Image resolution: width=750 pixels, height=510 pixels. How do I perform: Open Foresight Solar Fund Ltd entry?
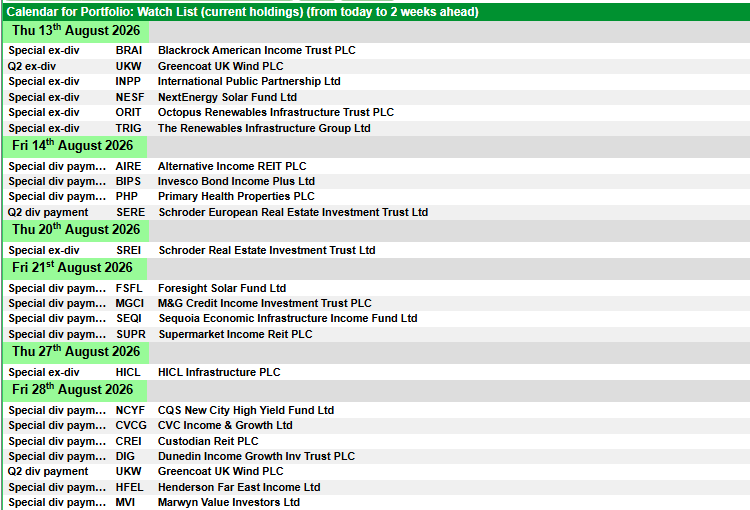pos(222,288)
